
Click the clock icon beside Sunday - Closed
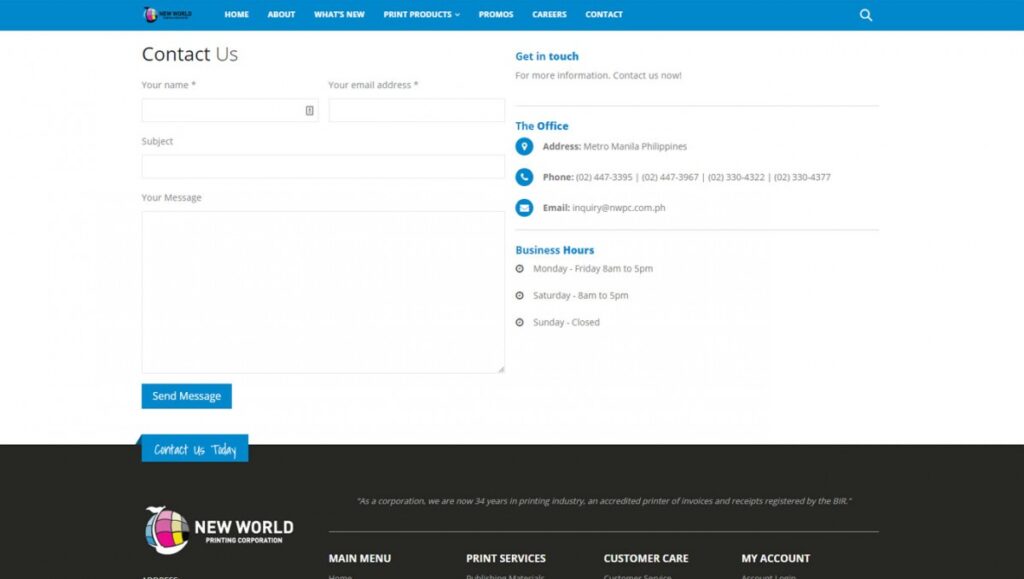click(x=520, y=322)
